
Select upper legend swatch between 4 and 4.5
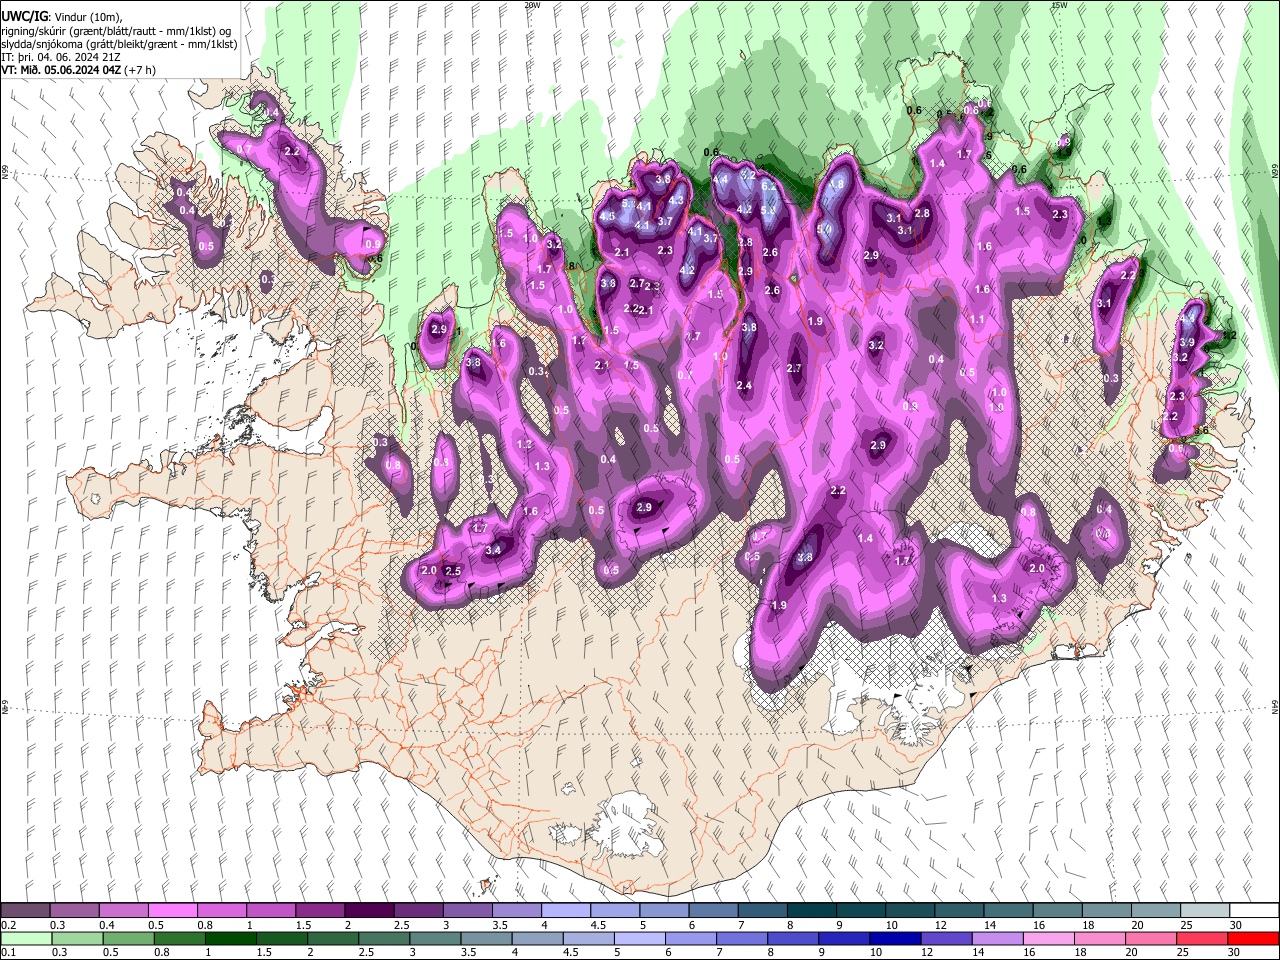[564, 911]
